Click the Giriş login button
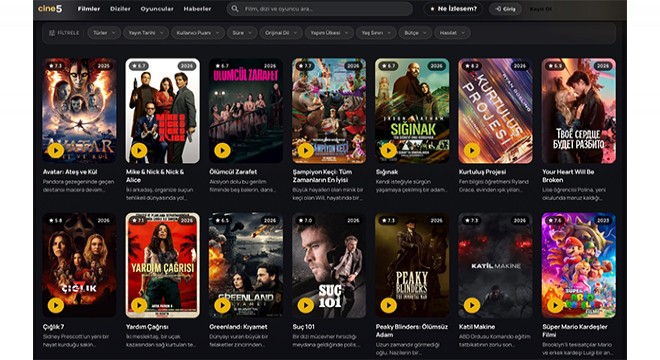 pyautogui.click(x=505, y=9)
